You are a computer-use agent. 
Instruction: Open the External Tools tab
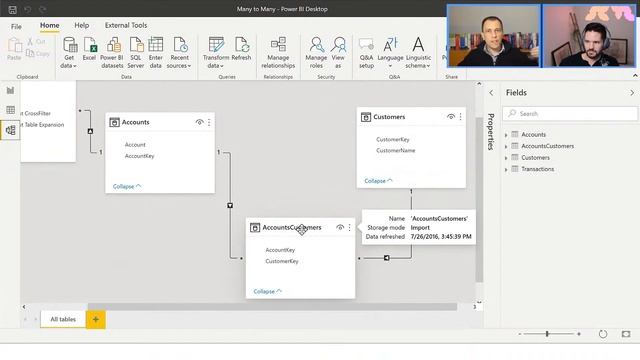(x=126, y=25)
